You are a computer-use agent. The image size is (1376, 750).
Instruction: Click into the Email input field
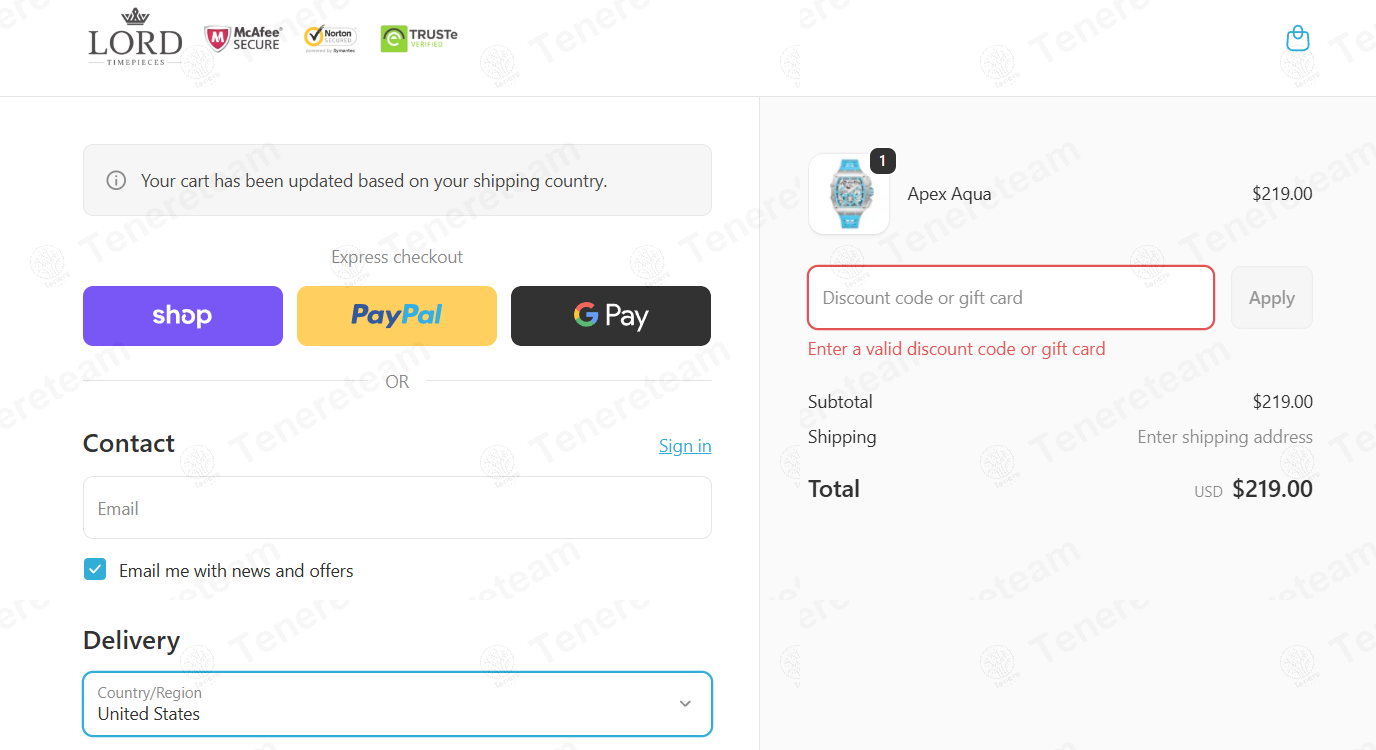click(x=397, y=508)
